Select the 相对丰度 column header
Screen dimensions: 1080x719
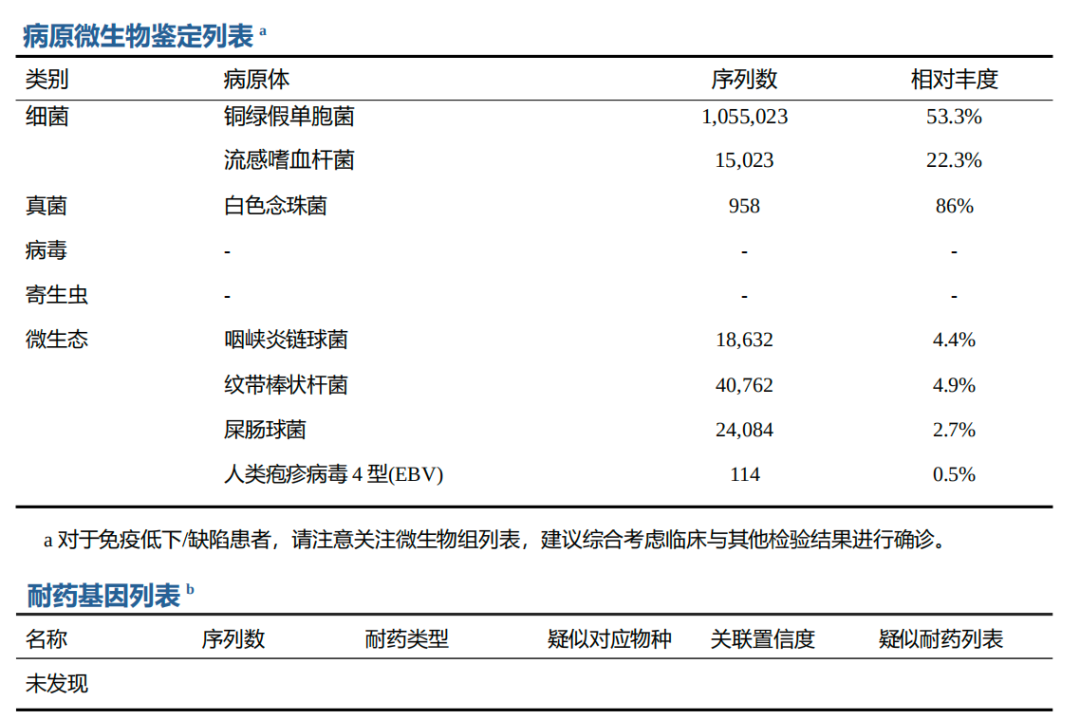point(953,79)
